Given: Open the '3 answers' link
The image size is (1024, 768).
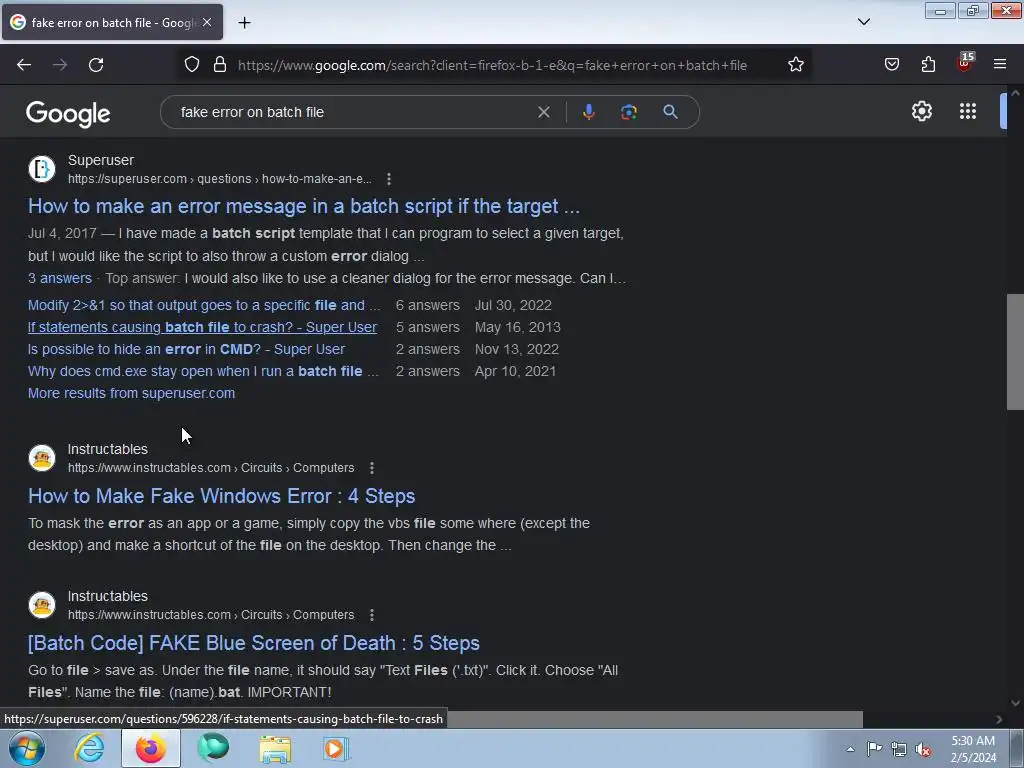Looking at the screenshot, I should (59, 278).
